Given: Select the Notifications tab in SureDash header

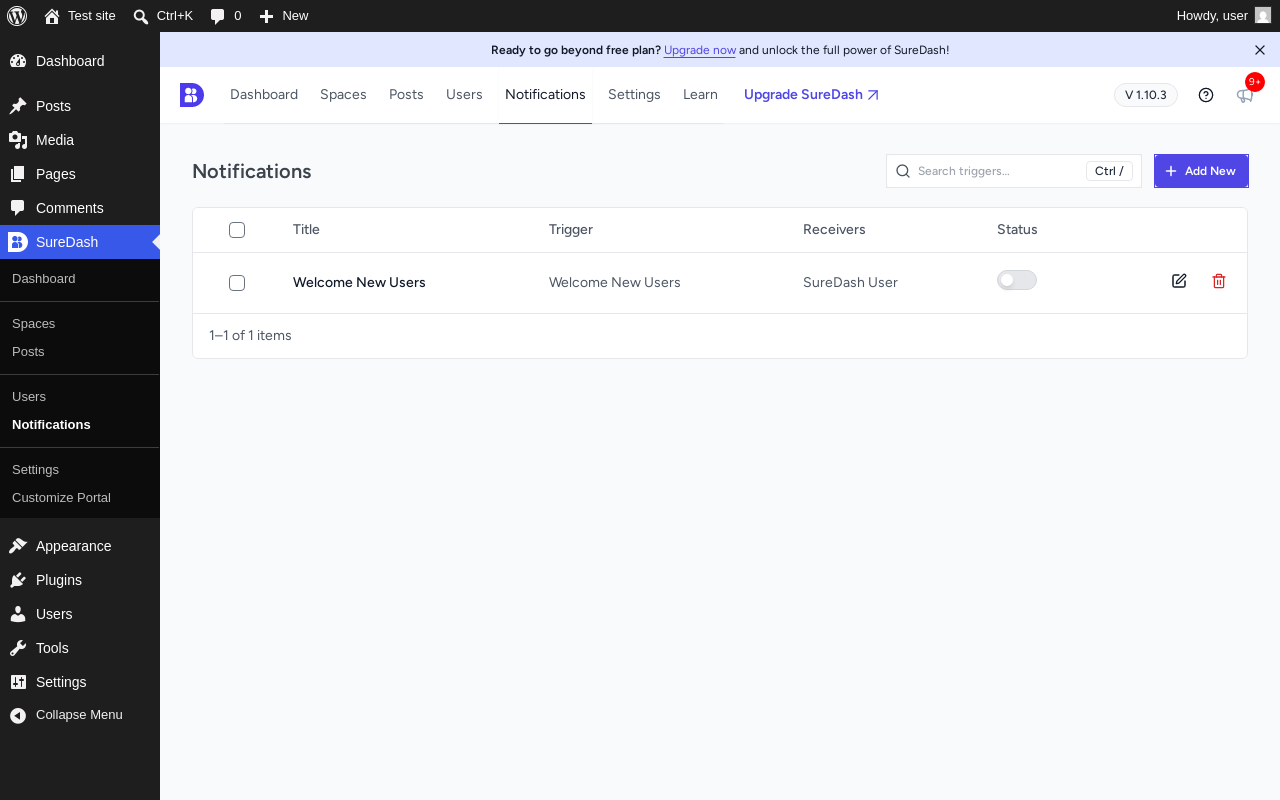Looking at the screenshot, I should coord(545,95).
